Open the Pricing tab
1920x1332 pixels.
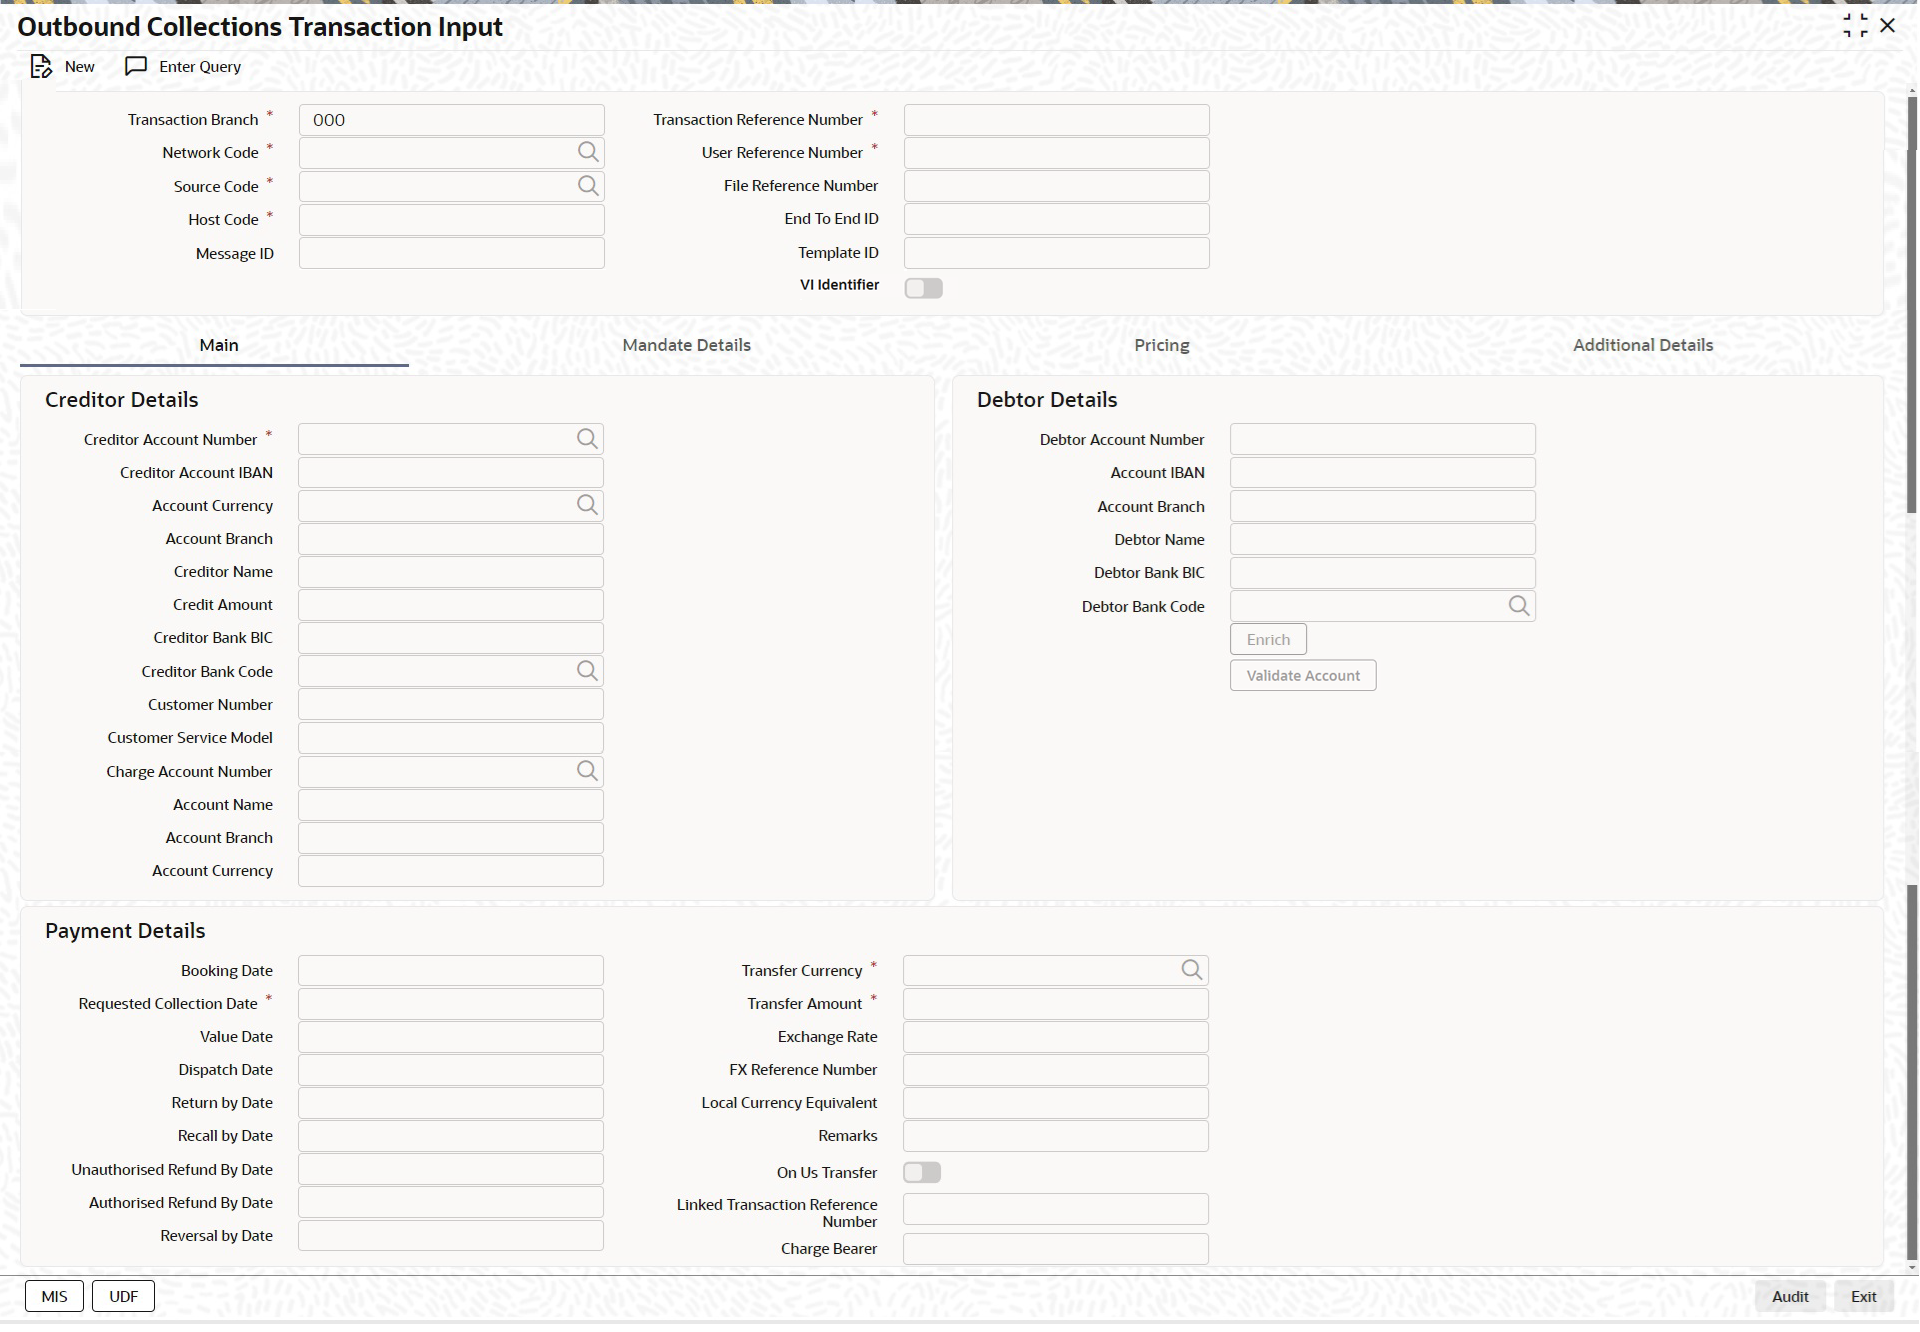pos(1161,345)
